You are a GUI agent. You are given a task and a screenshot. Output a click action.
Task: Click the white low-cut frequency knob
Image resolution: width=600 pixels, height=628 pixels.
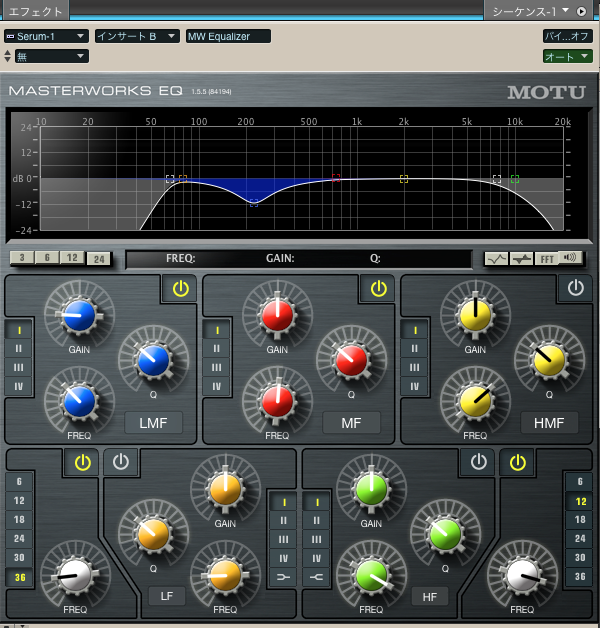[75, 576]
